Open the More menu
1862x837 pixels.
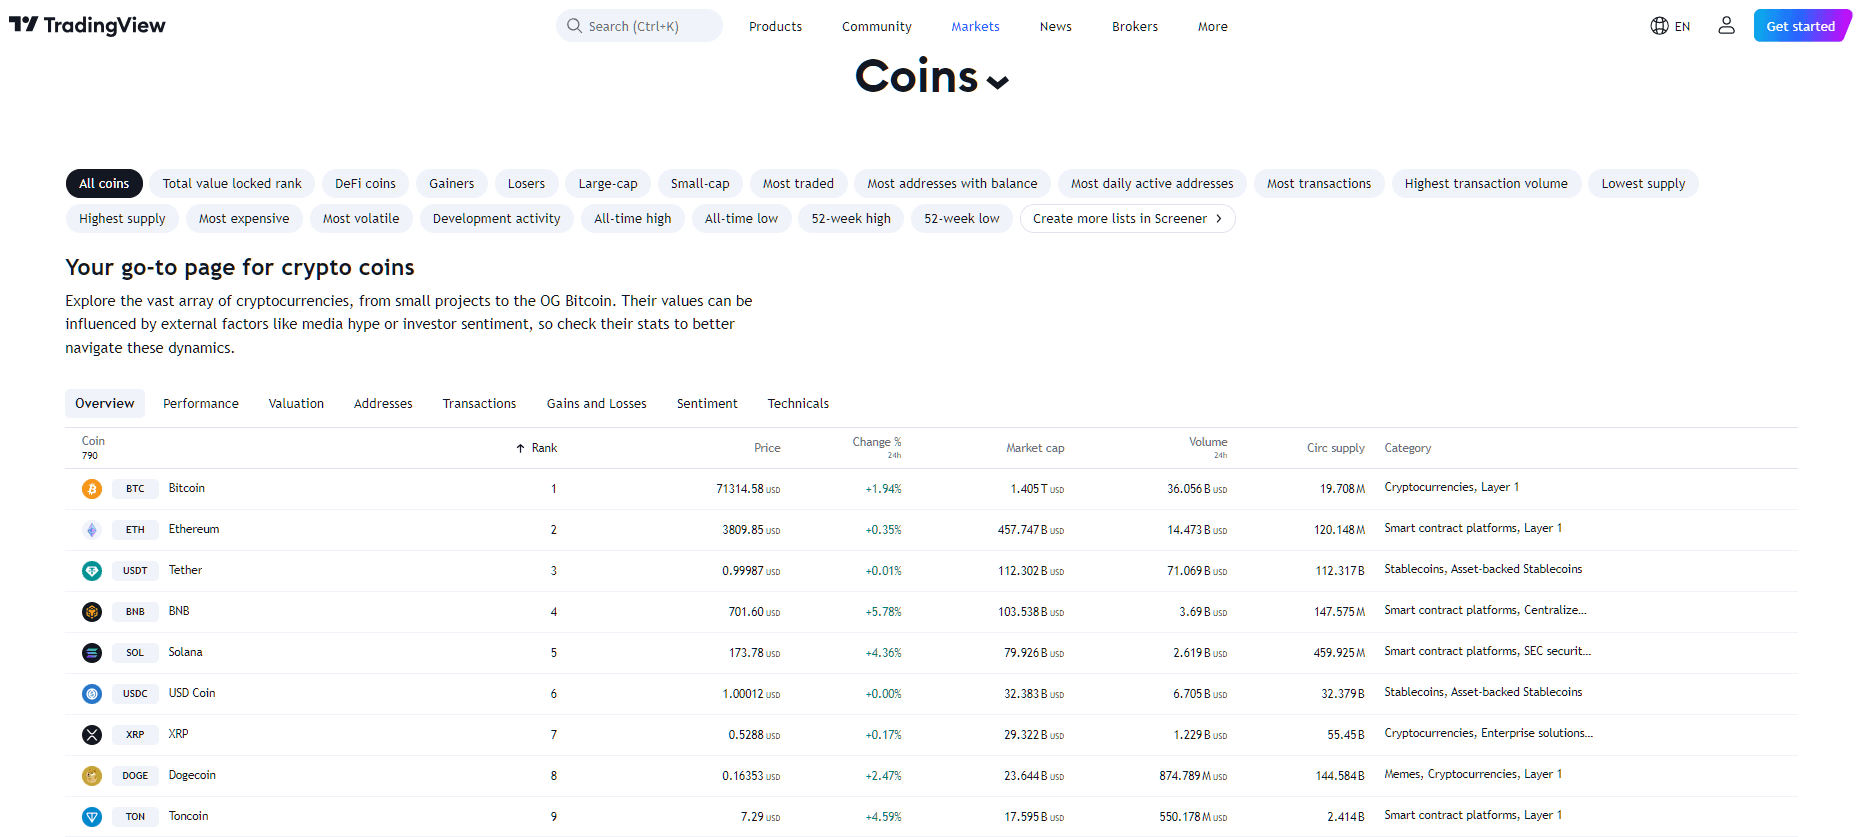pos(1213,27)
